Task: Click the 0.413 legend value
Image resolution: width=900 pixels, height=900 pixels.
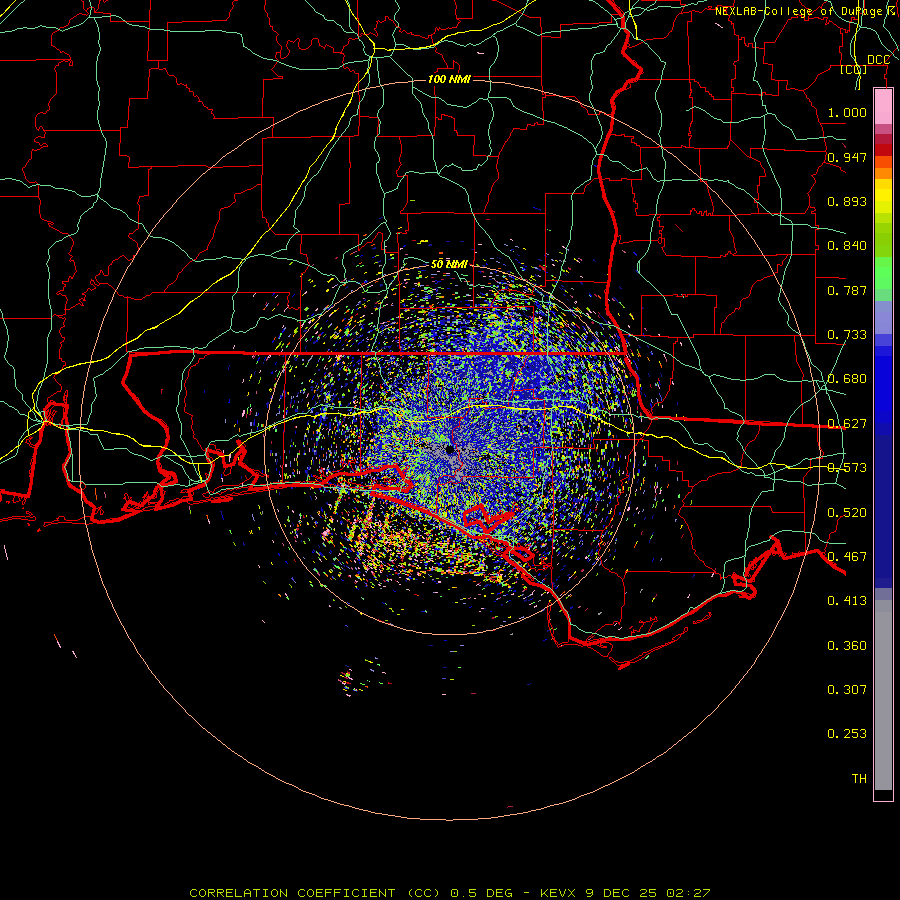Action: [x=847, y=600]
